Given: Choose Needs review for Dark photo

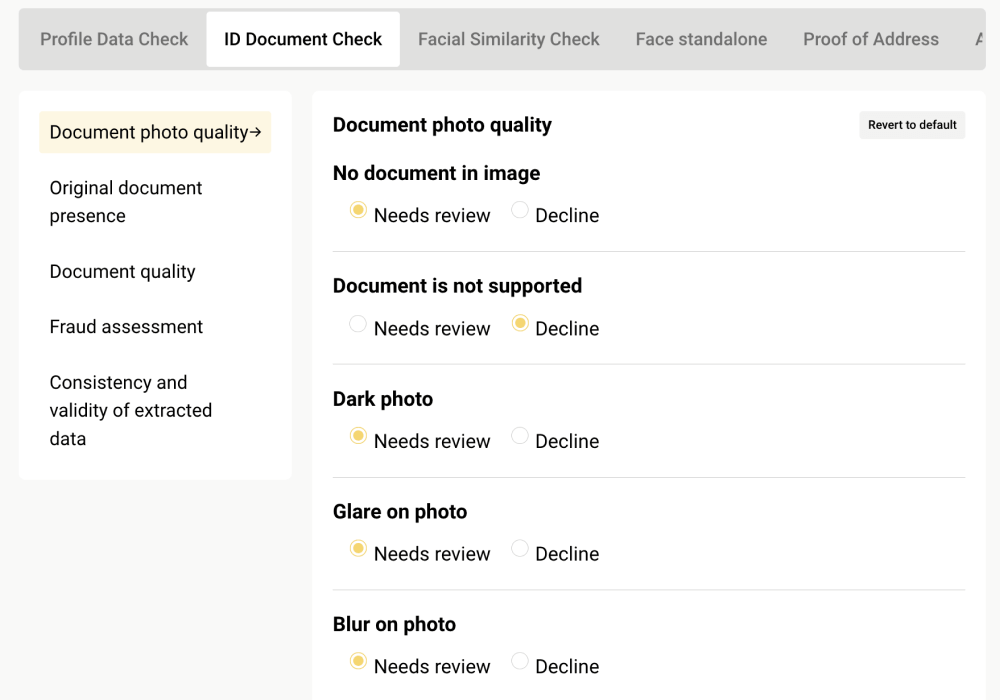Looking at the screenshot, I should 358,436.
